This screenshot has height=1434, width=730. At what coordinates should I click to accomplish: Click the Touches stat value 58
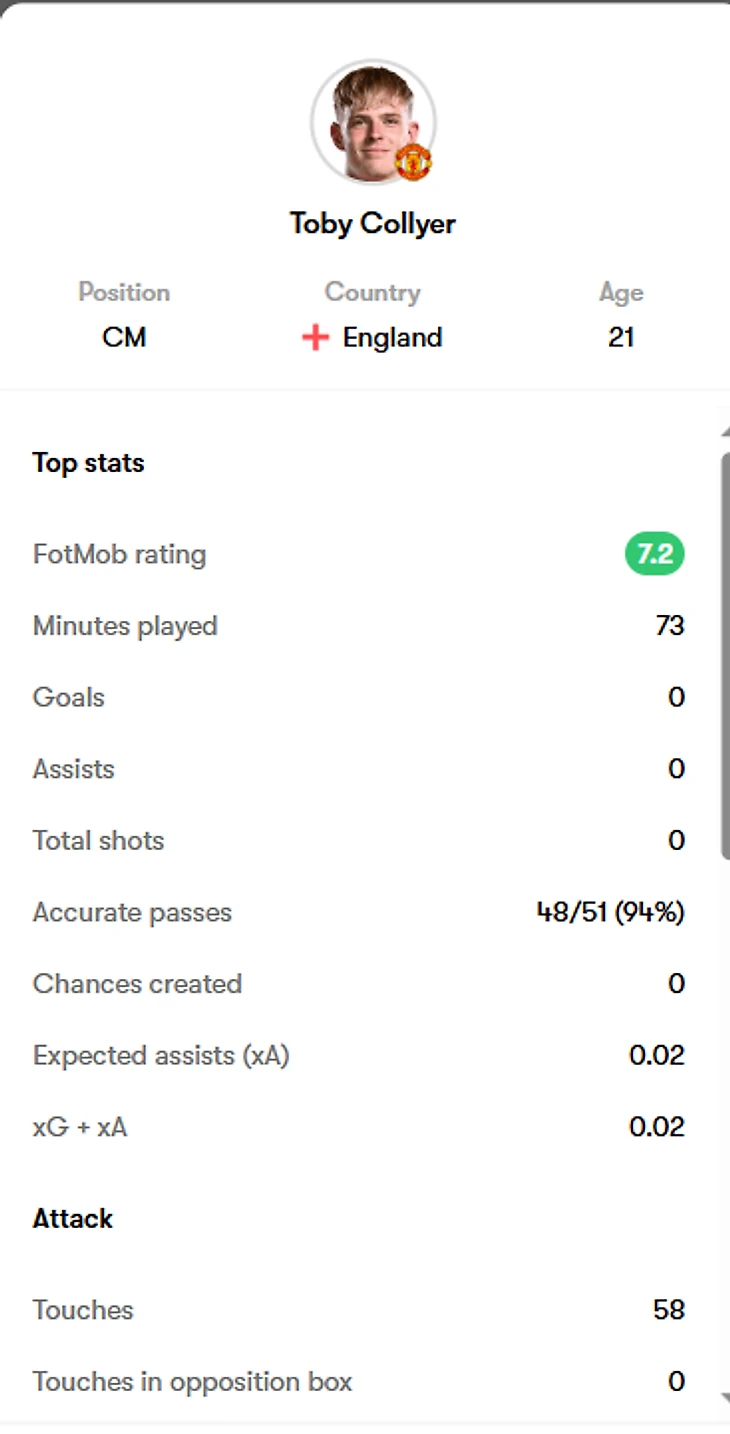coord(668,1310)
